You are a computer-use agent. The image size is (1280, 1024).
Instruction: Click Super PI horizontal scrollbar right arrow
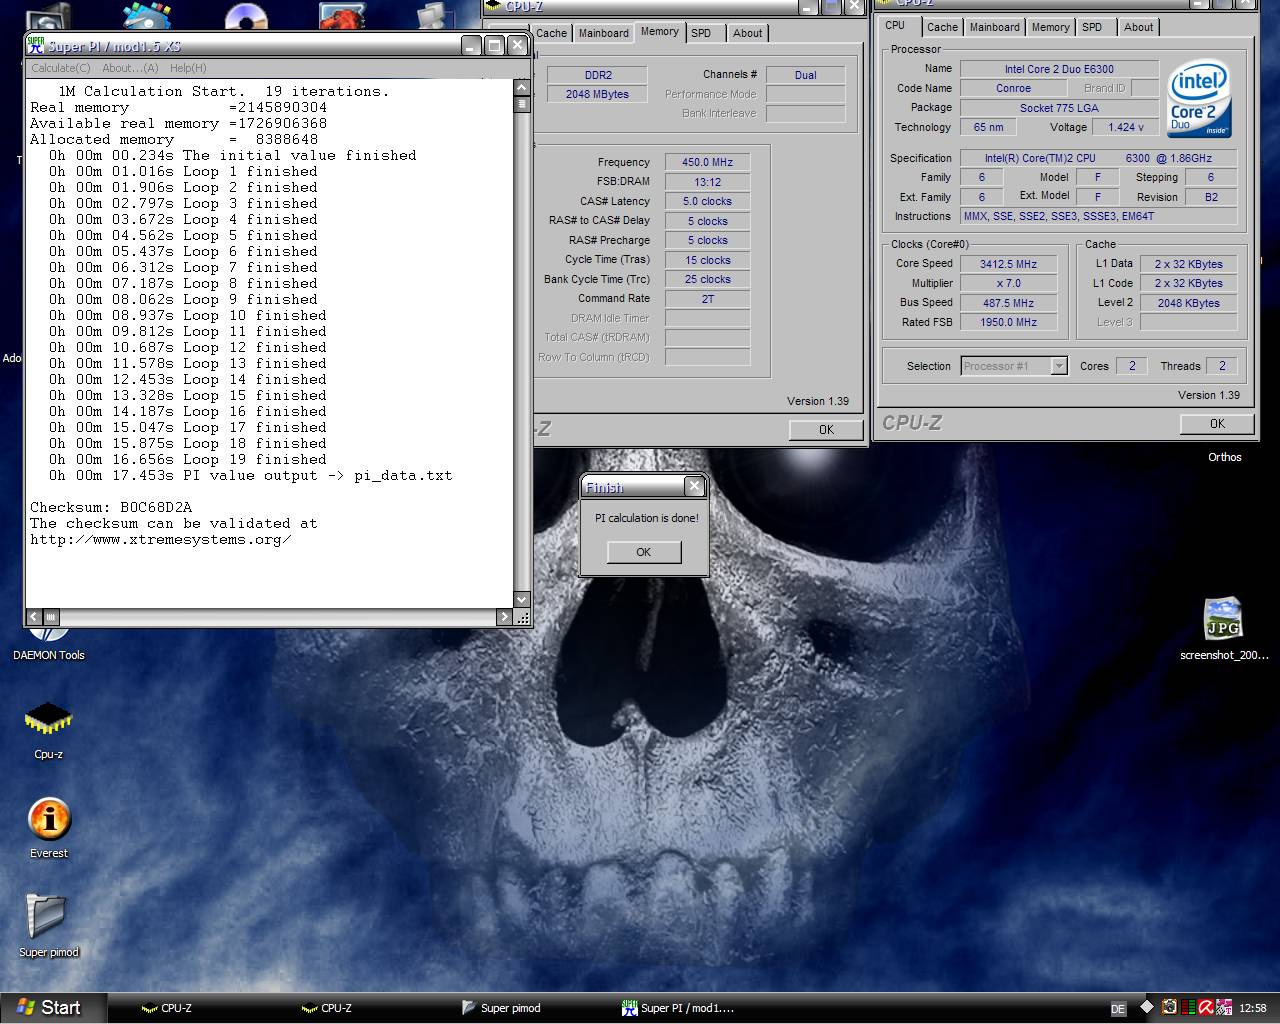(504, 617)
